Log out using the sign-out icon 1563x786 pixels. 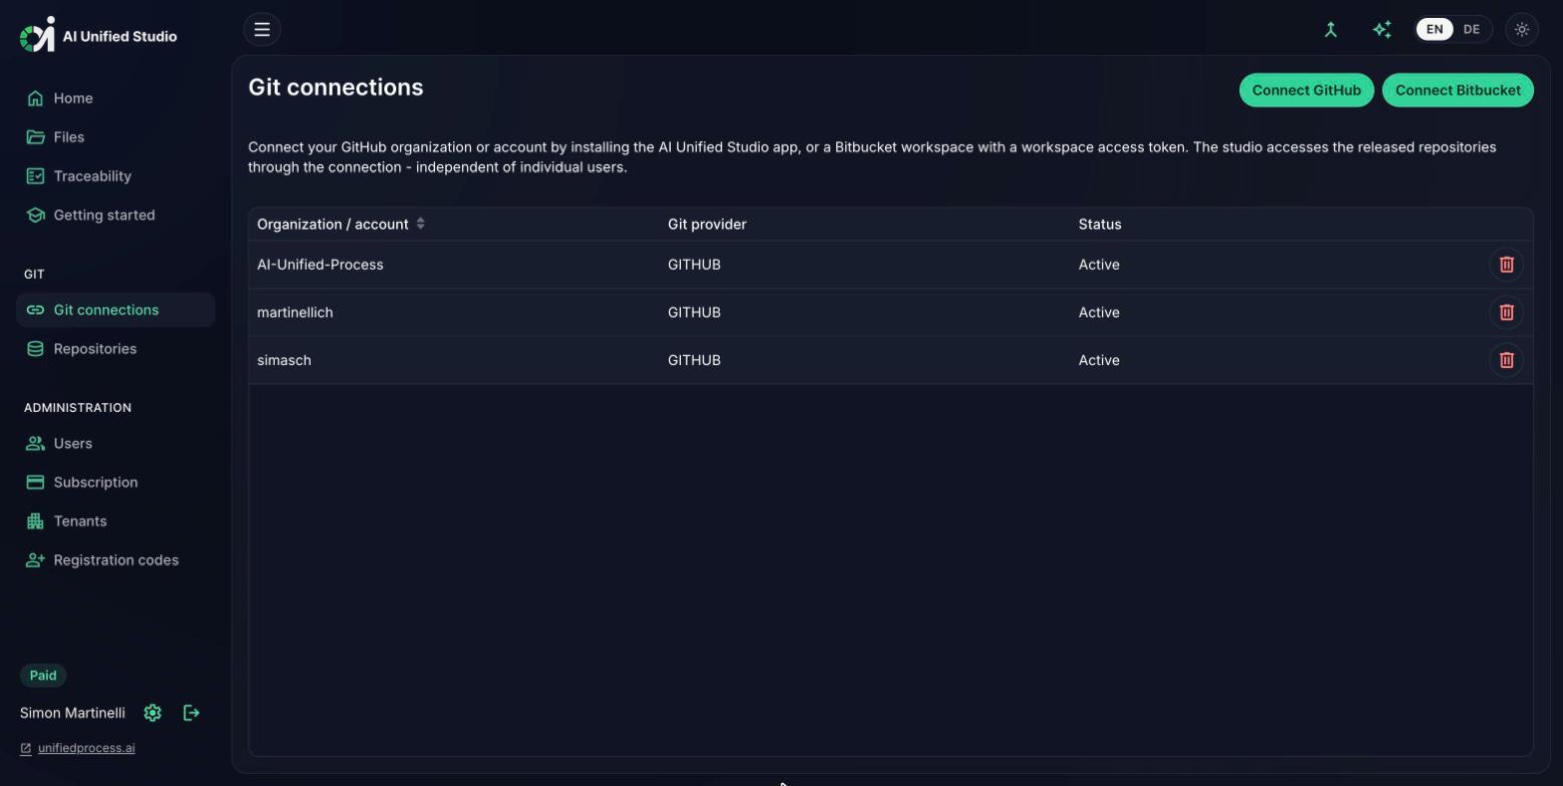[191, 713]
